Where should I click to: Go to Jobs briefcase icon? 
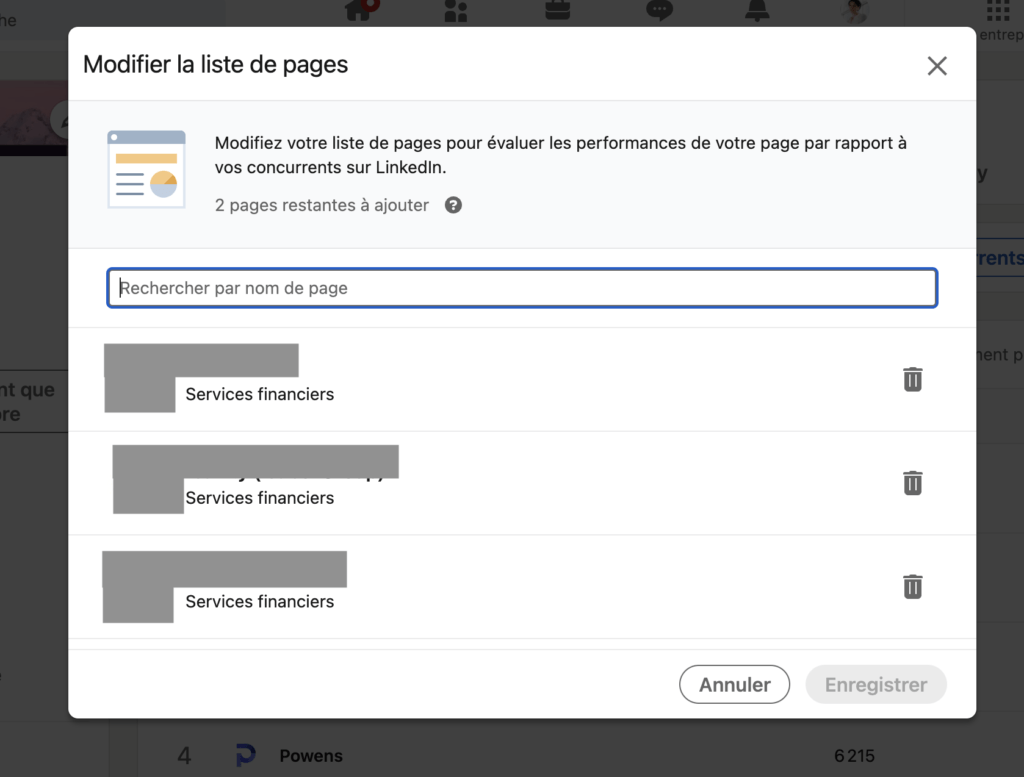pos(558,10)
